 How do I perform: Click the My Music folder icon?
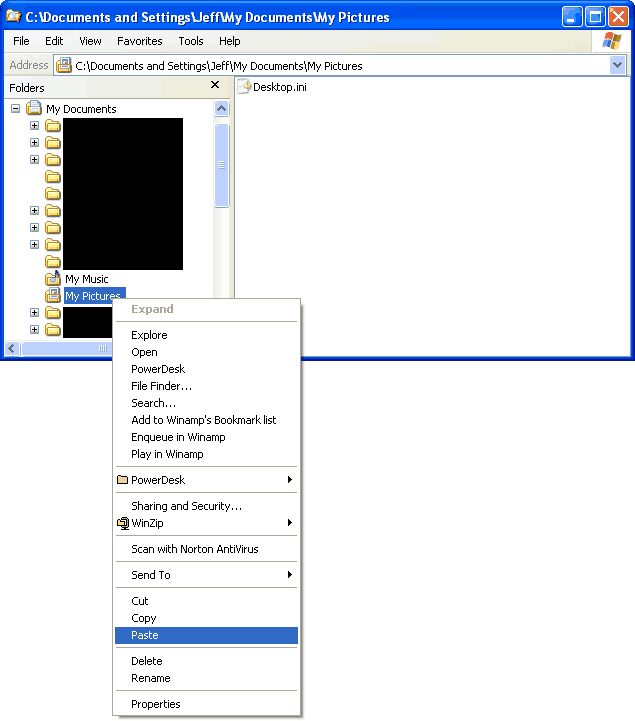pos(53,278)
